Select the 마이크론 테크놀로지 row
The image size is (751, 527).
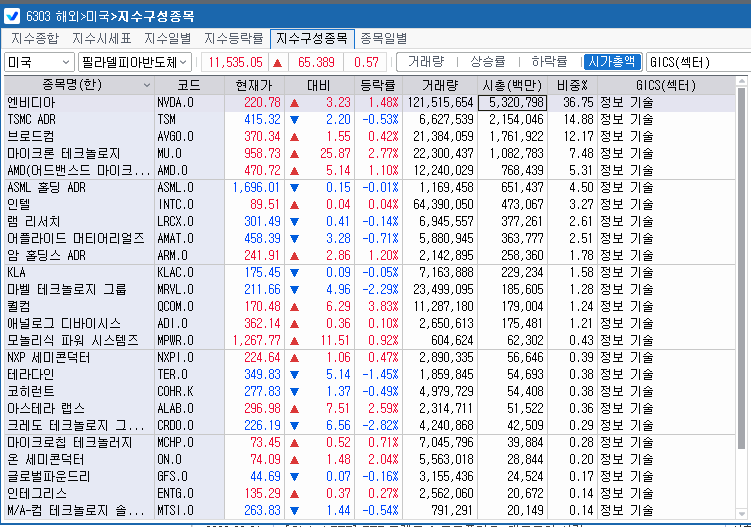(370, 153)
